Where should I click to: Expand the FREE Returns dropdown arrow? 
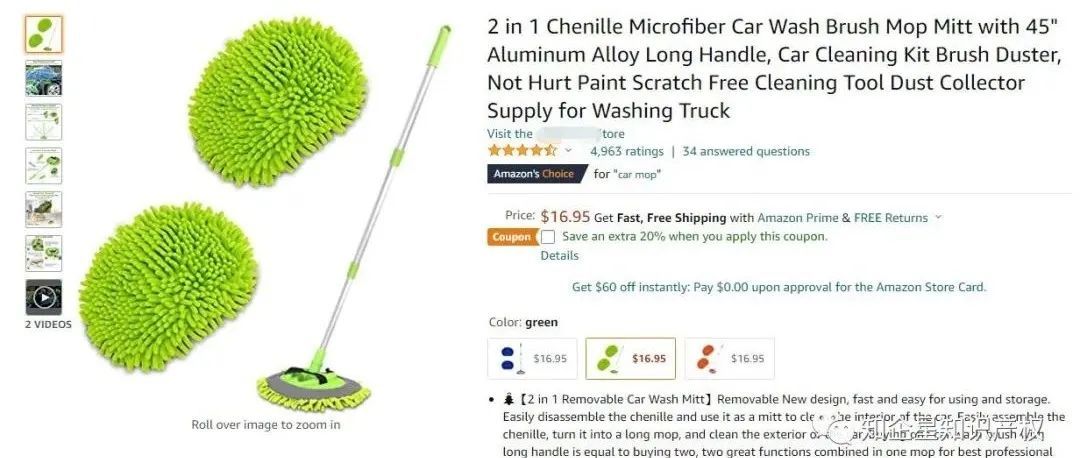pos(937,218)
